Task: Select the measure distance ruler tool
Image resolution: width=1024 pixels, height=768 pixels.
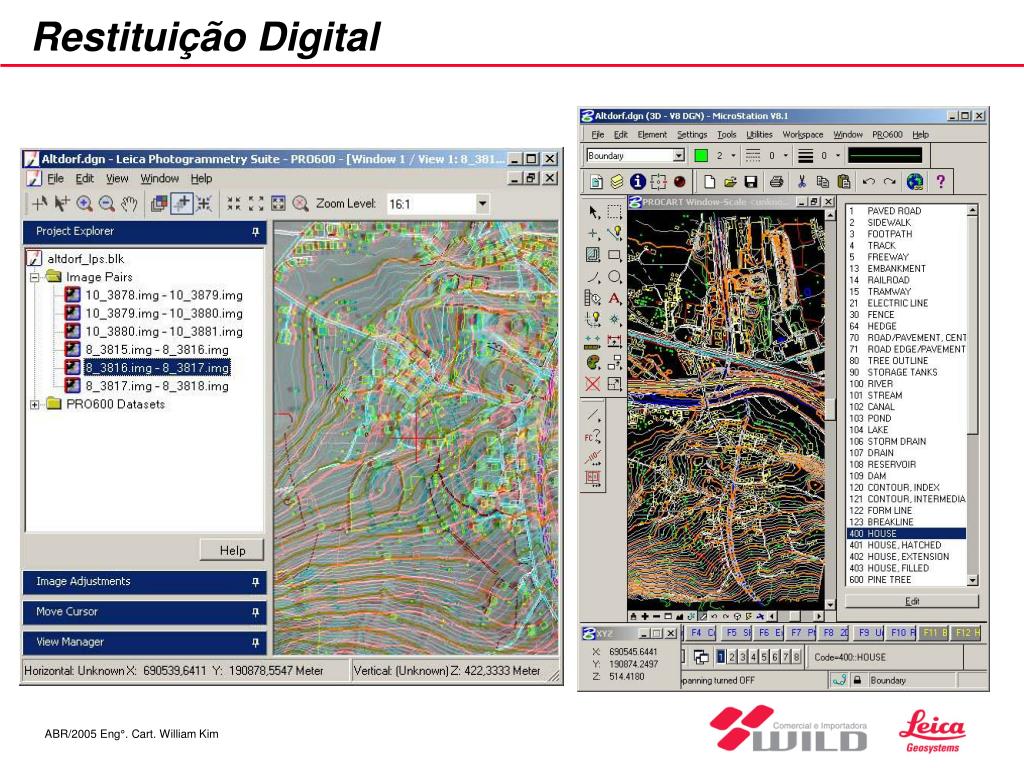Action: pos(593,341)
